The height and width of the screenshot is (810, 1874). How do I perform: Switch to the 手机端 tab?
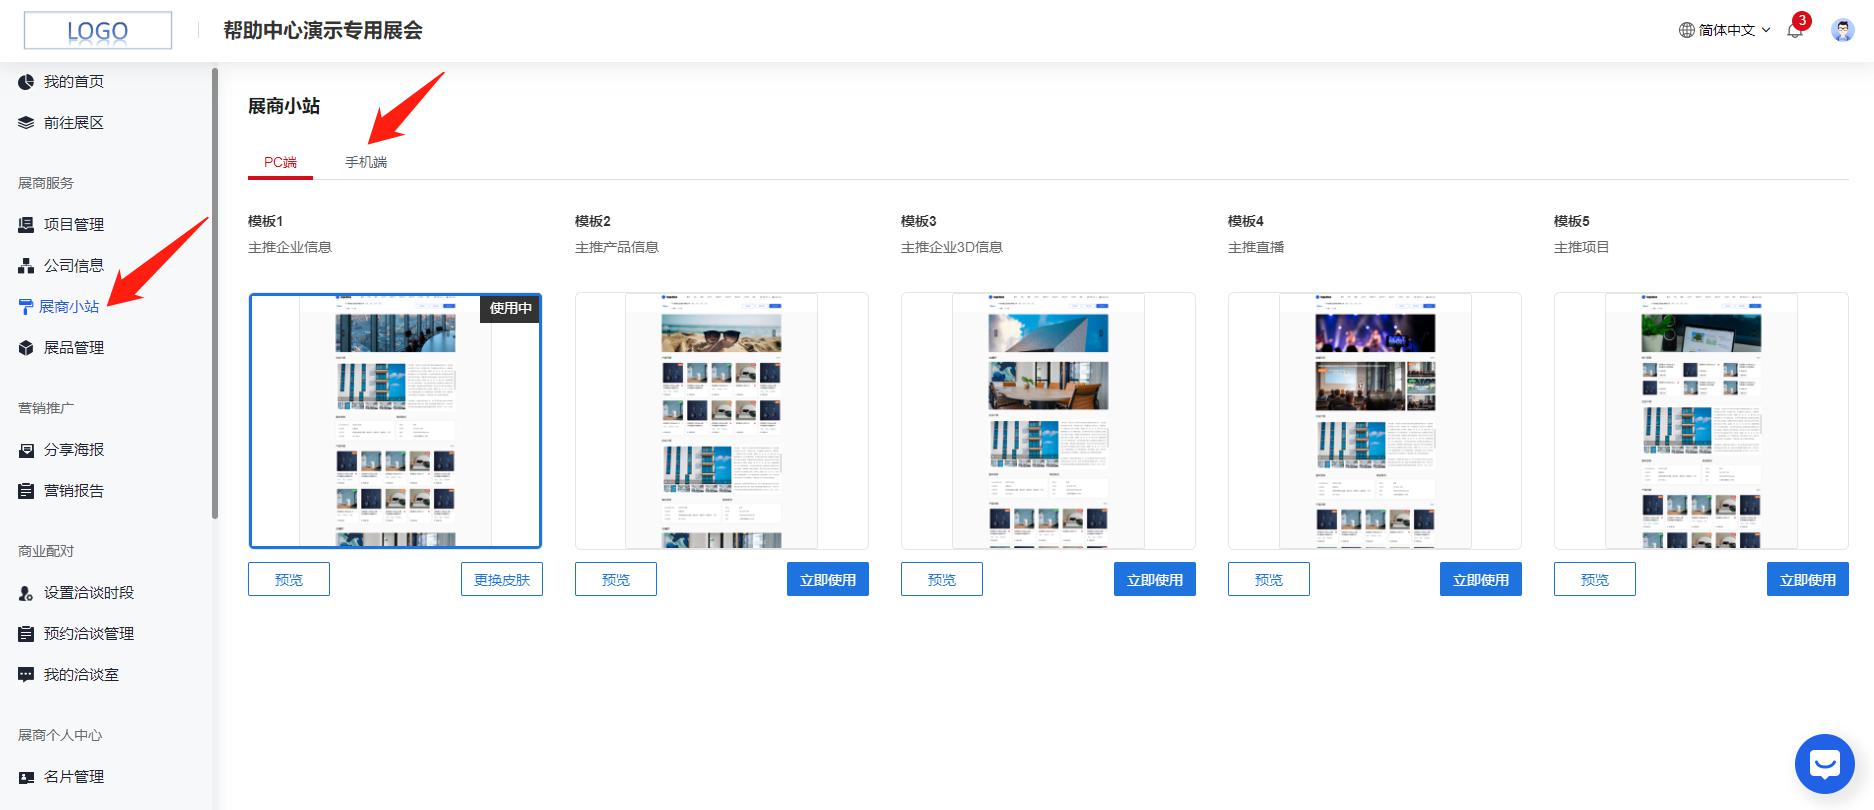pyautogui.click(x=366, y=162)
